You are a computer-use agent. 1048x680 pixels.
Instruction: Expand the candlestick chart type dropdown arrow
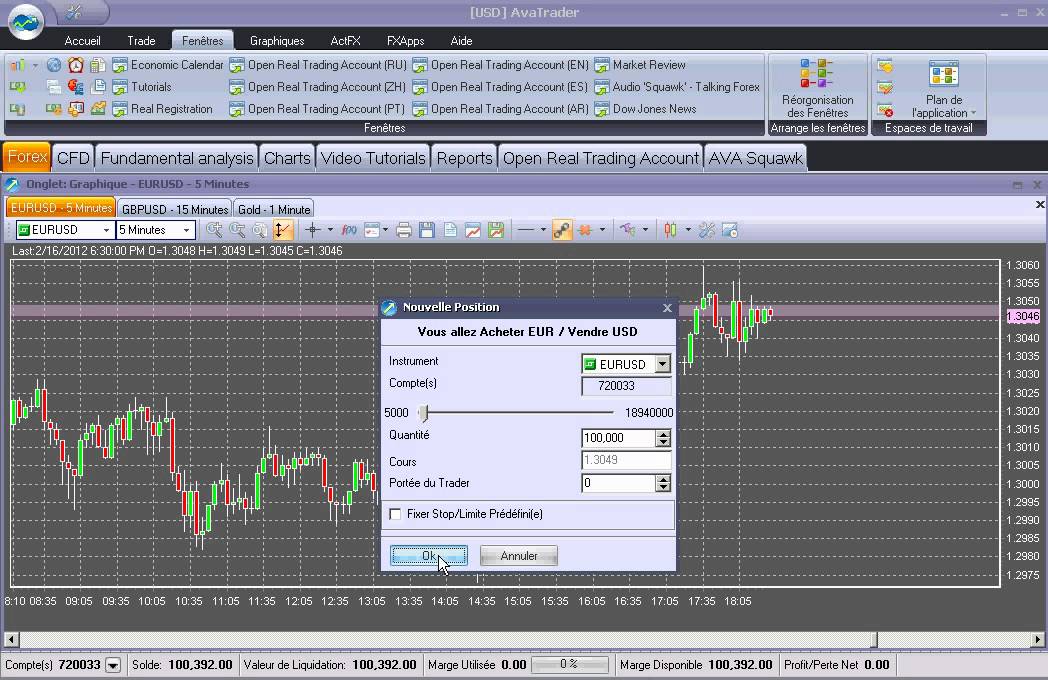tap(688, 230)
